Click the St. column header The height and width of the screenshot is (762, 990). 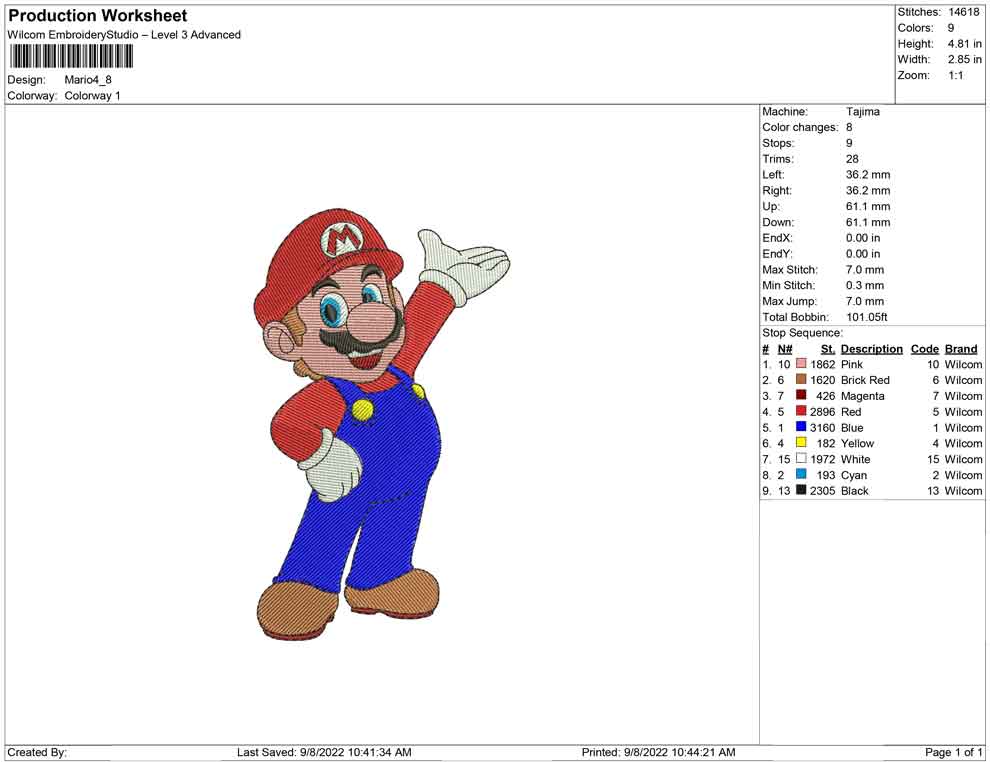pyautogui.click(x=827, y=349)
